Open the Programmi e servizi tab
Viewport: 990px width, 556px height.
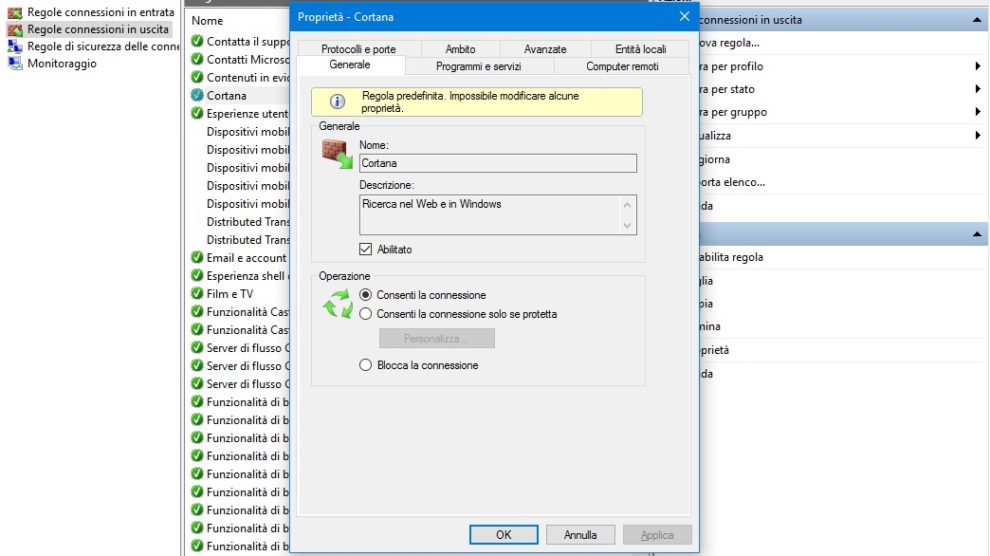[x=479, y=66]
